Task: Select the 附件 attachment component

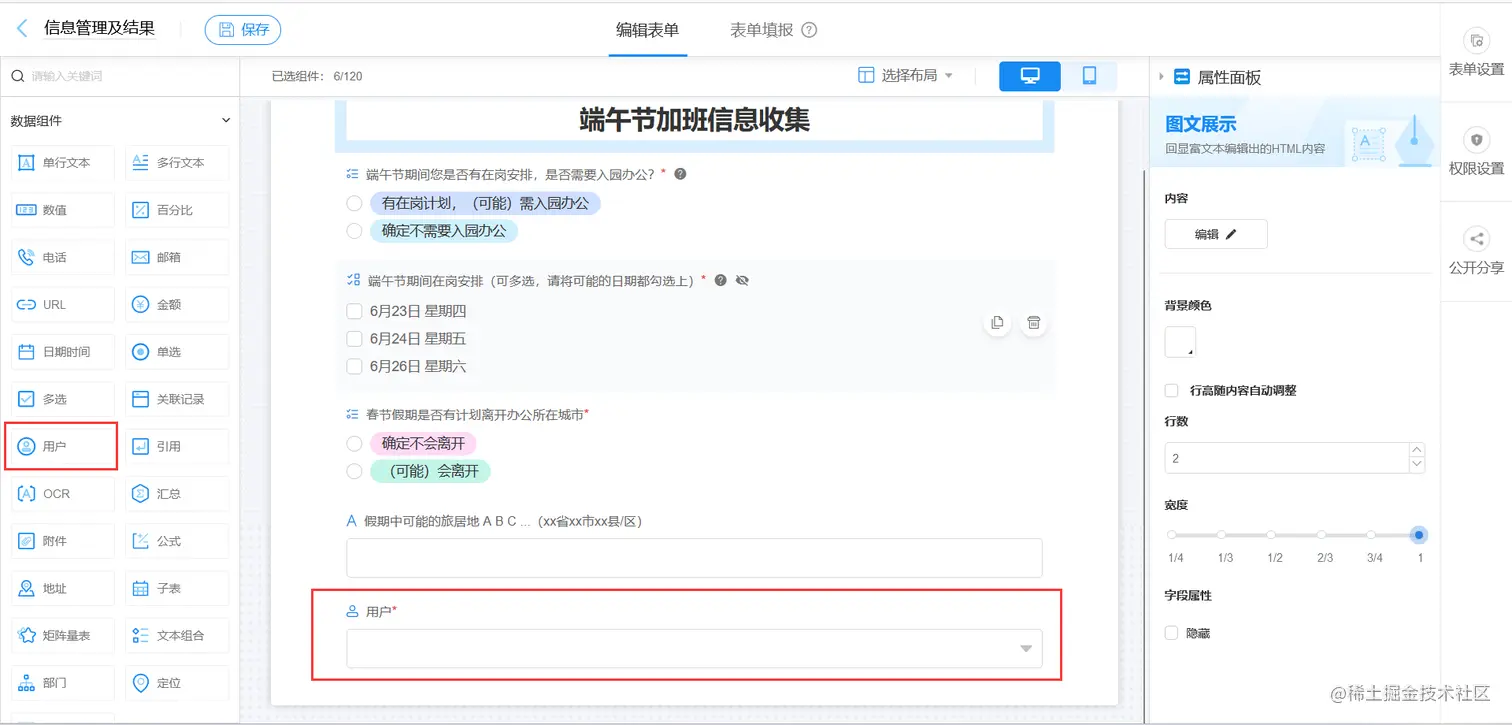Action: point(61,540)
